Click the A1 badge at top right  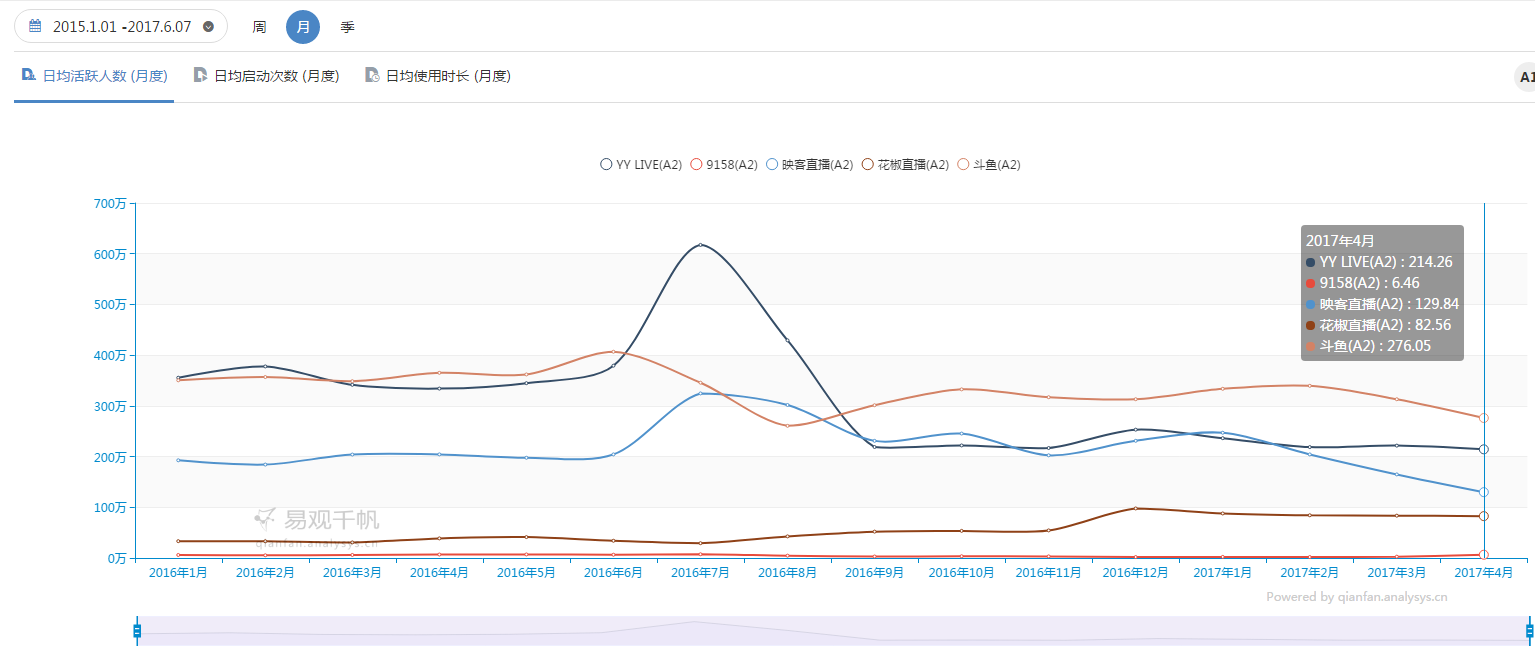[x=1525, y=77]
